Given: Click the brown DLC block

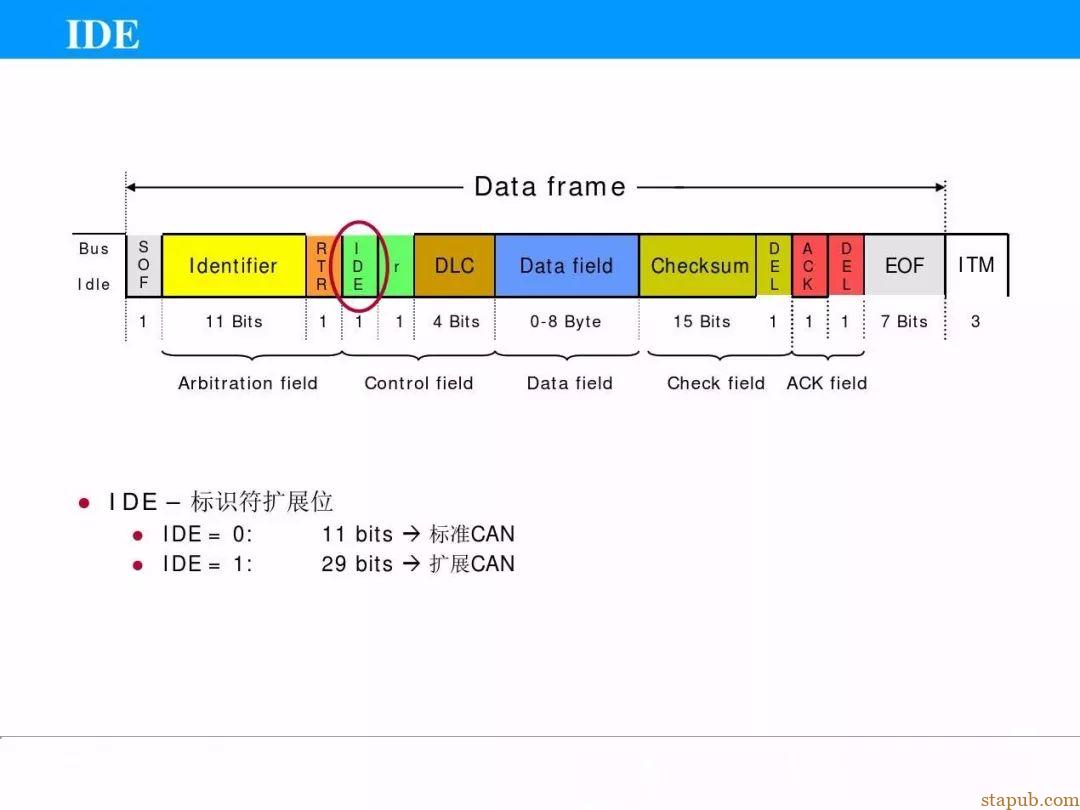Looking at the screenshot, I should coord(454,266).
